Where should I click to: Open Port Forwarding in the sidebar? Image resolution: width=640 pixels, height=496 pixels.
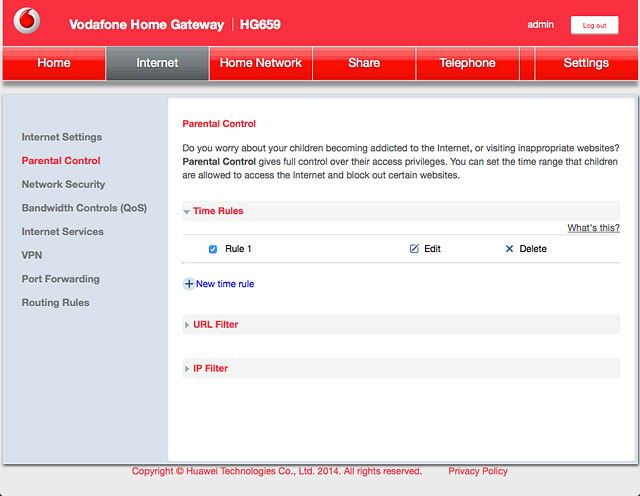[x=60, y=279]
